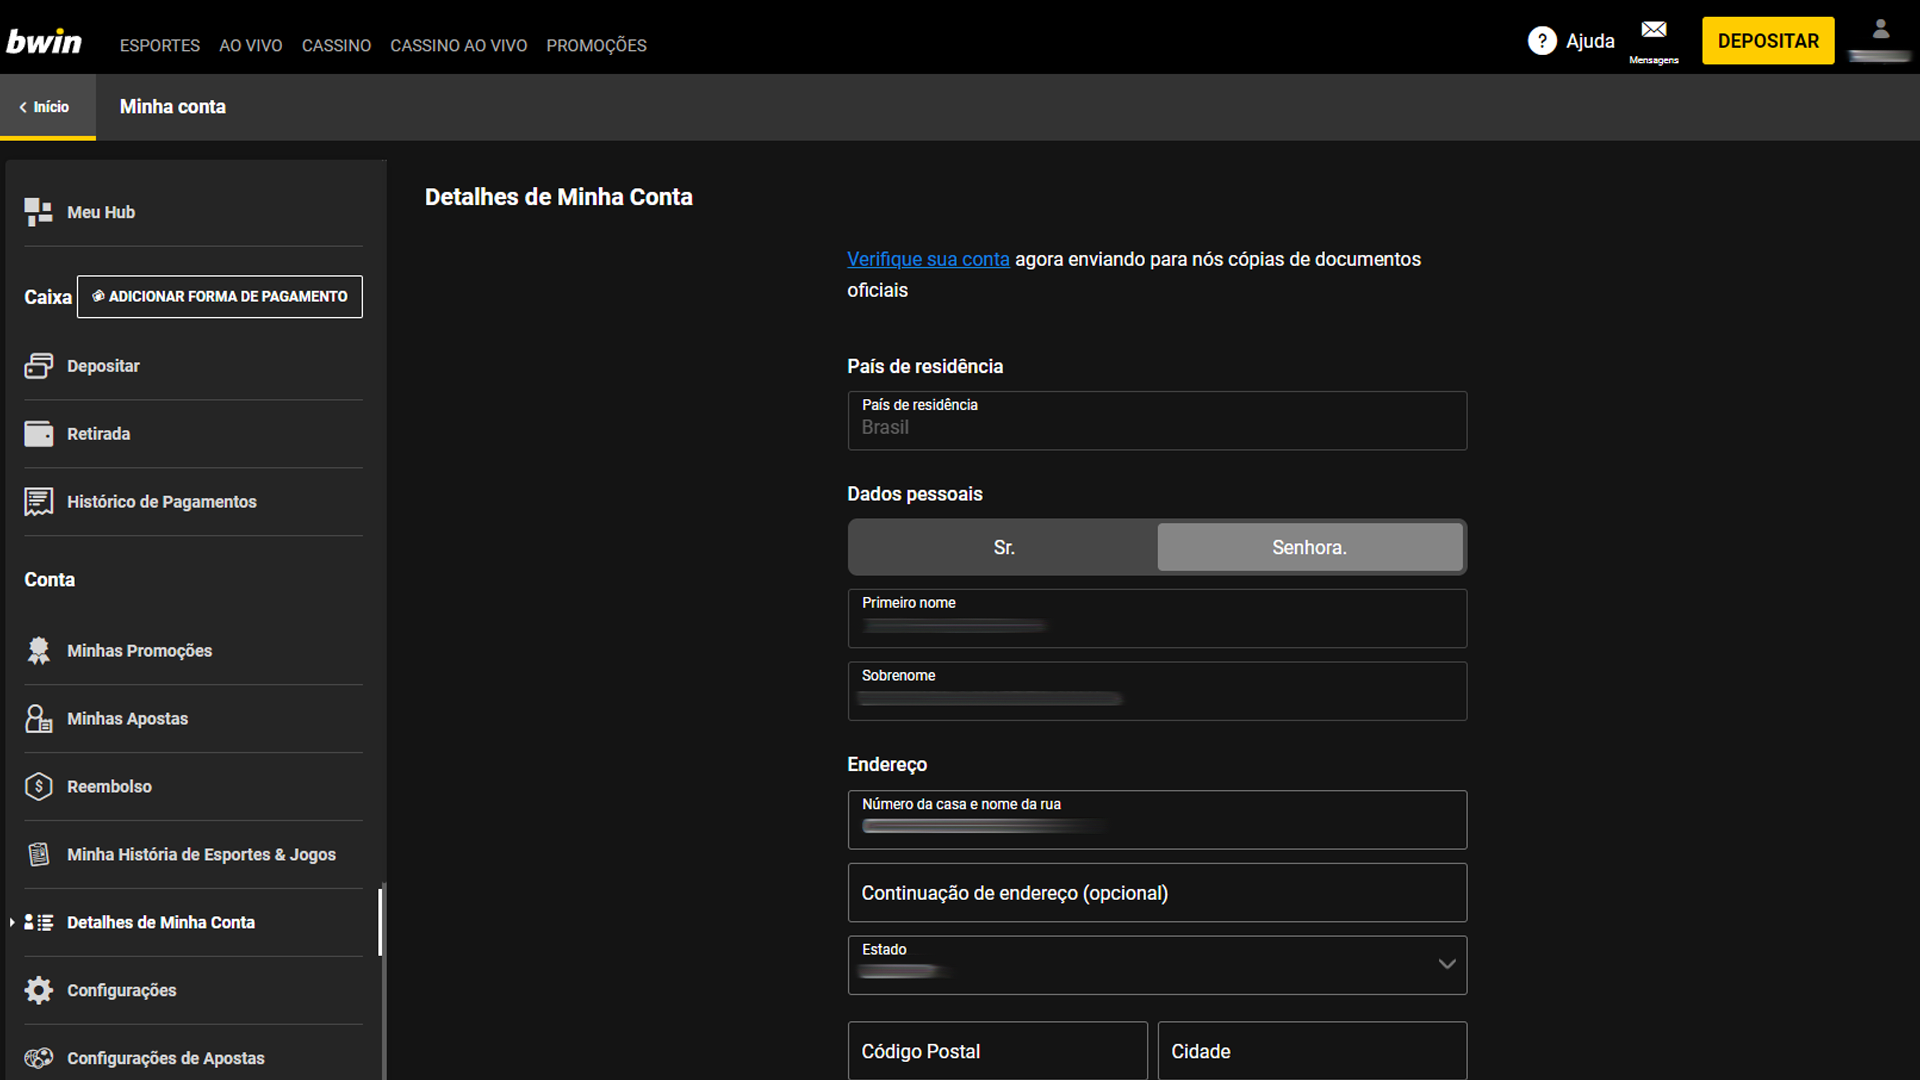Click the Detalhes de Minha Conta list icon
The height and width of the screenshot is (1080, 1920).
pos(39,923)
